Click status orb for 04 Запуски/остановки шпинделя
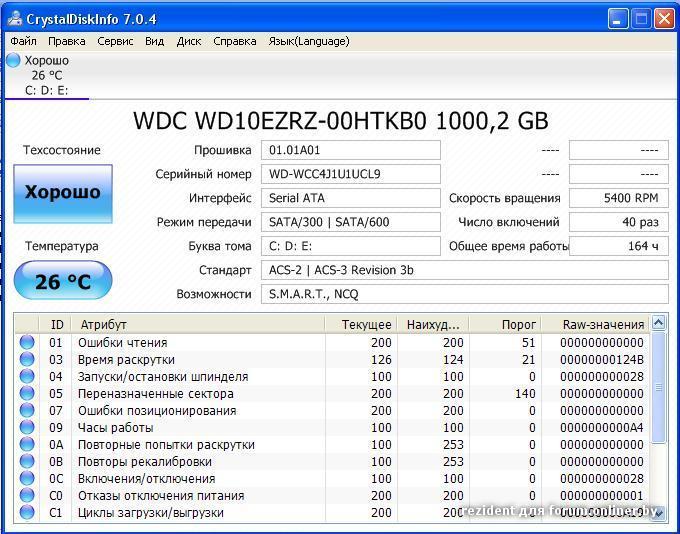The height and width of the screenshot is (534, 680). 27,376
